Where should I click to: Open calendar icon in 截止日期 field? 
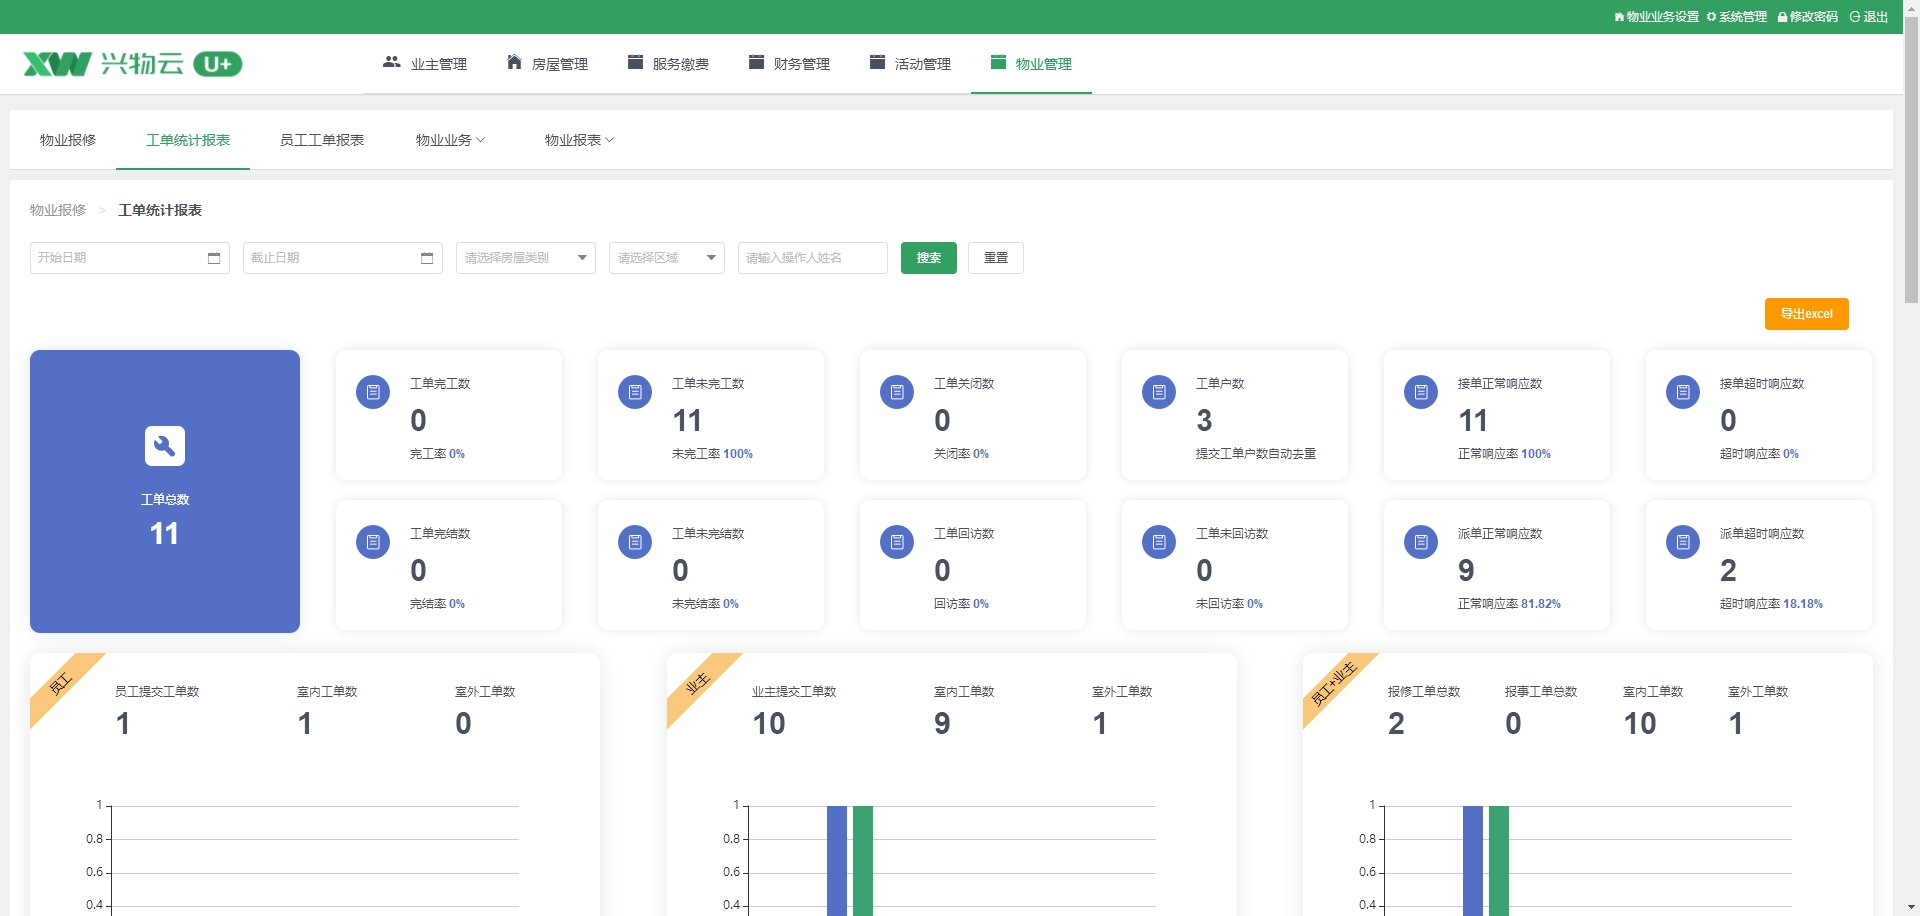[427, 258]
